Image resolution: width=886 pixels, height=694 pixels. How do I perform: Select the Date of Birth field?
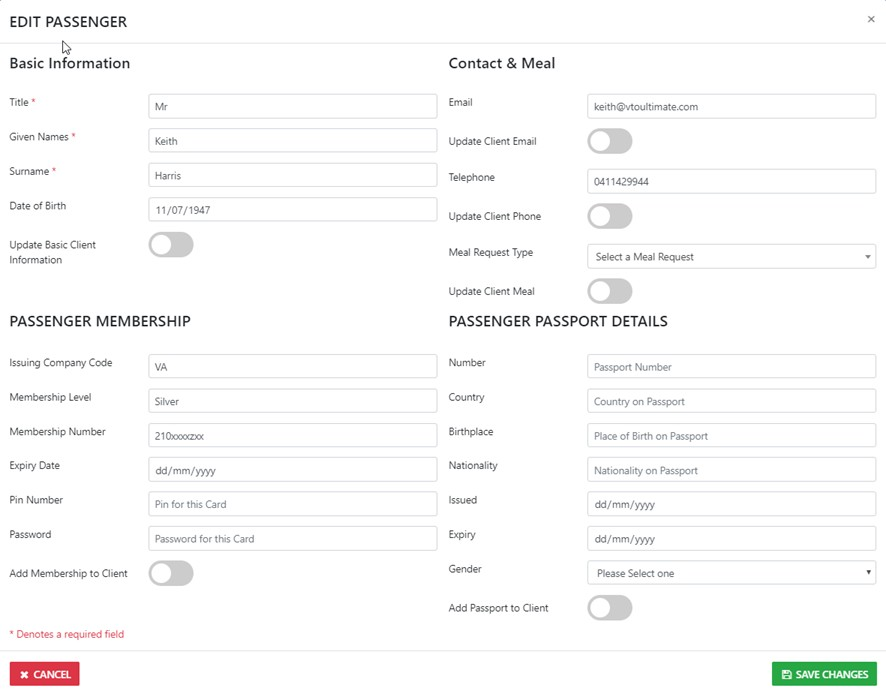tap(292, 210)
